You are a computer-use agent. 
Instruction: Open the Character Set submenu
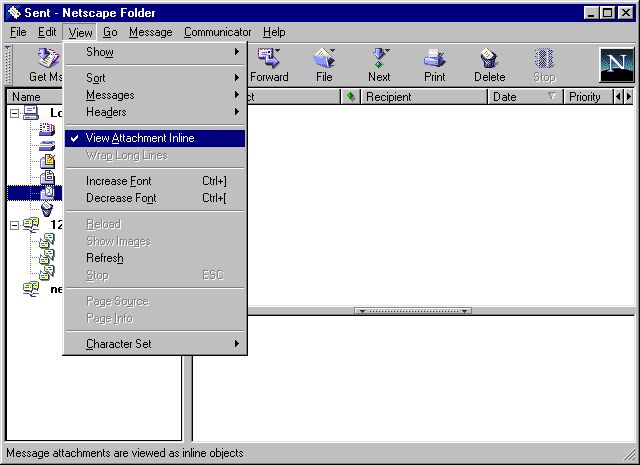[x=155, y=344]
